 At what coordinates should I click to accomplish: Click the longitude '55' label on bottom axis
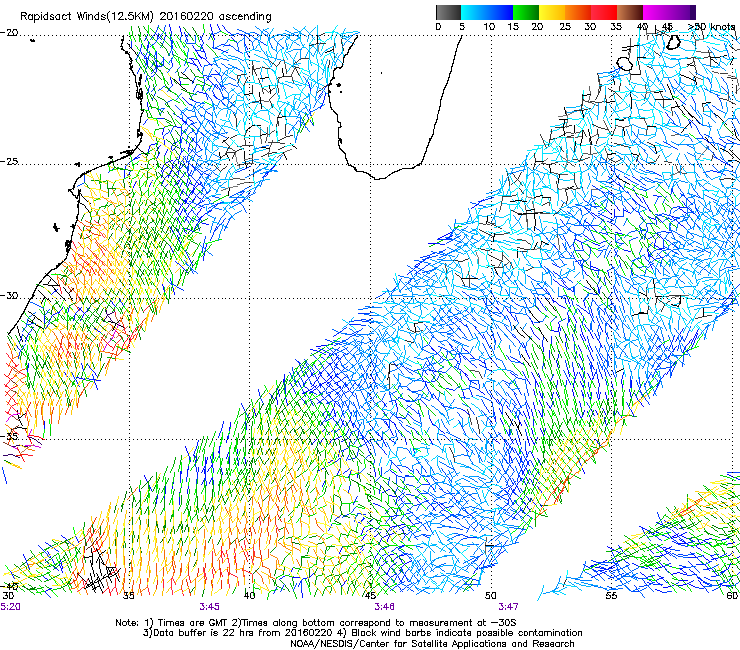611,596
